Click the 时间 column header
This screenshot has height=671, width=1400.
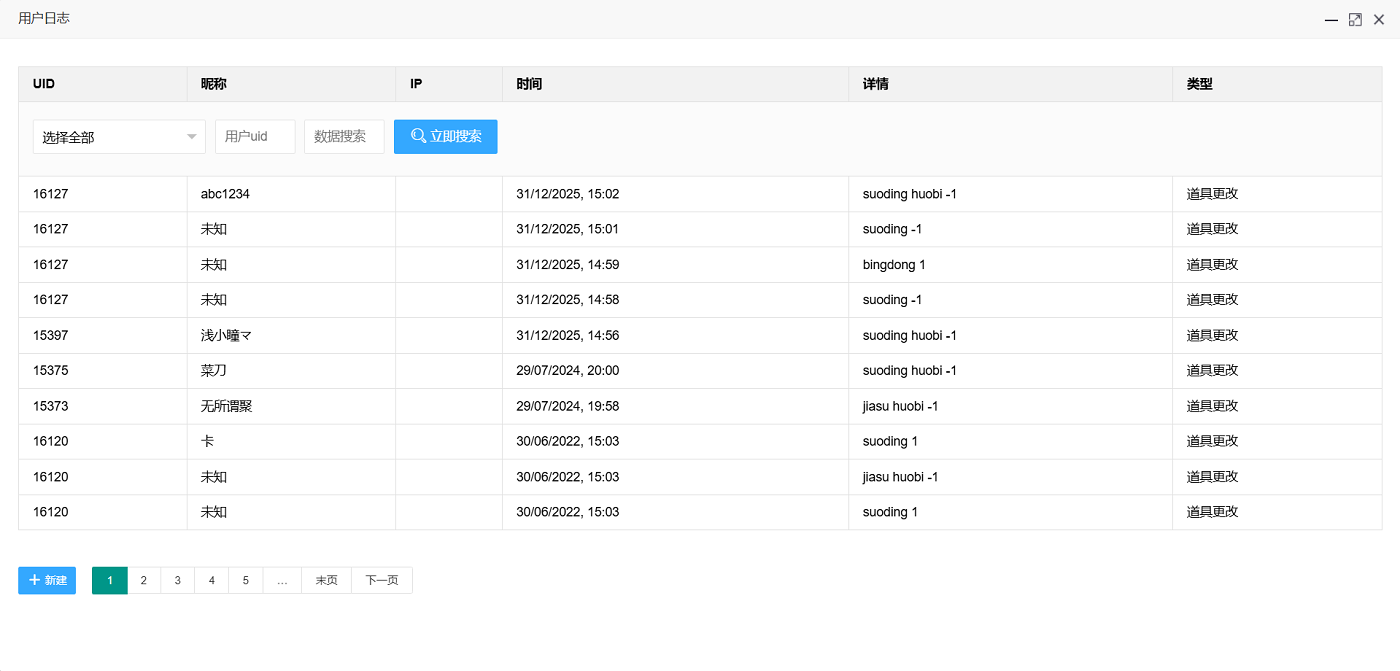(x=529, y=84)
